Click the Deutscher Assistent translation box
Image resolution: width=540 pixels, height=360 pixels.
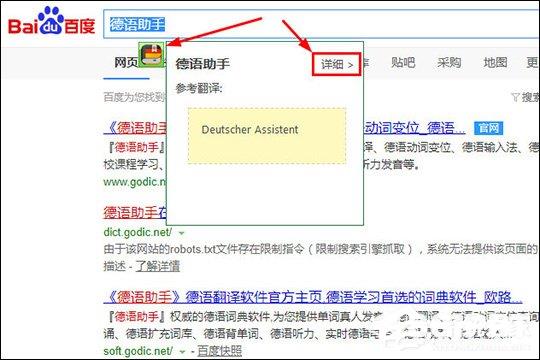267,135
